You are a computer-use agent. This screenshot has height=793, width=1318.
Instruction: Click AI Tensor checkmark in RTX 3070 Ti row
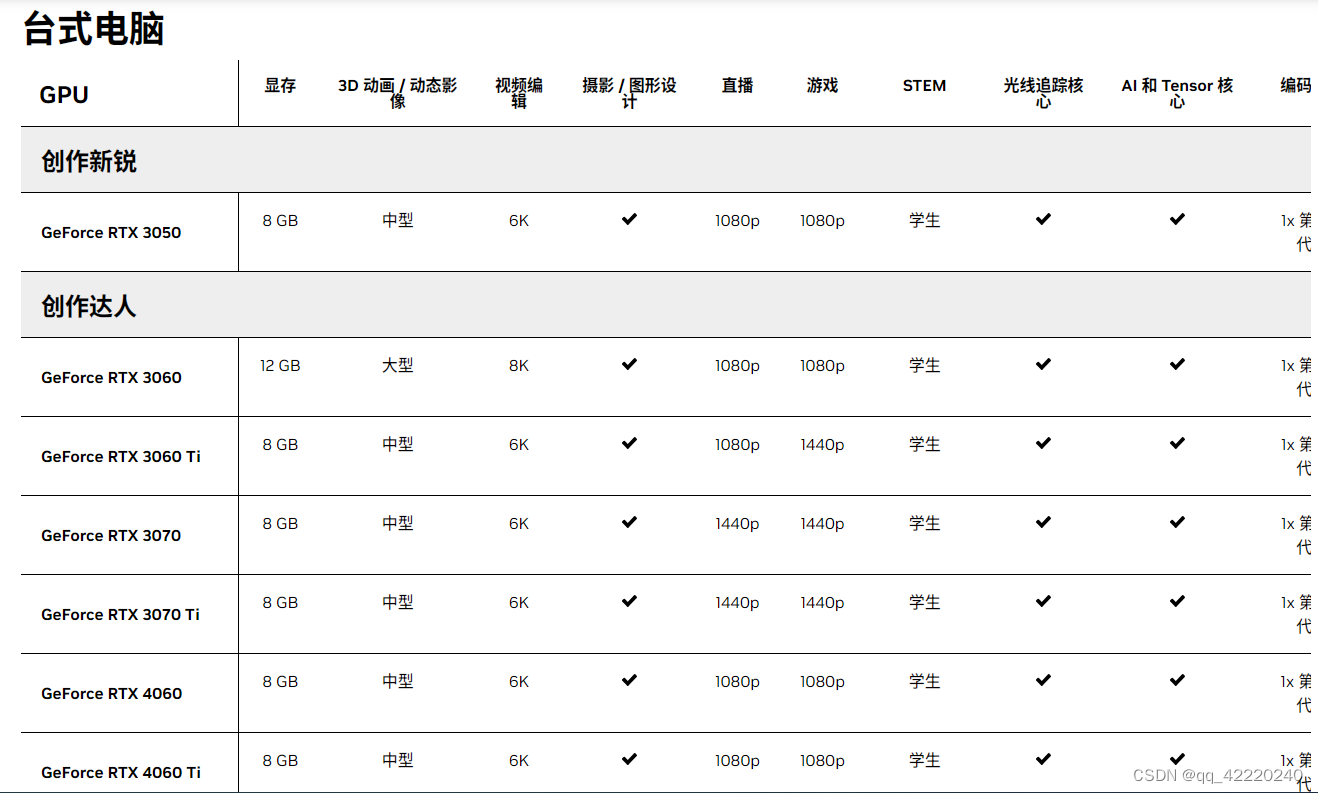[1177, 601]
